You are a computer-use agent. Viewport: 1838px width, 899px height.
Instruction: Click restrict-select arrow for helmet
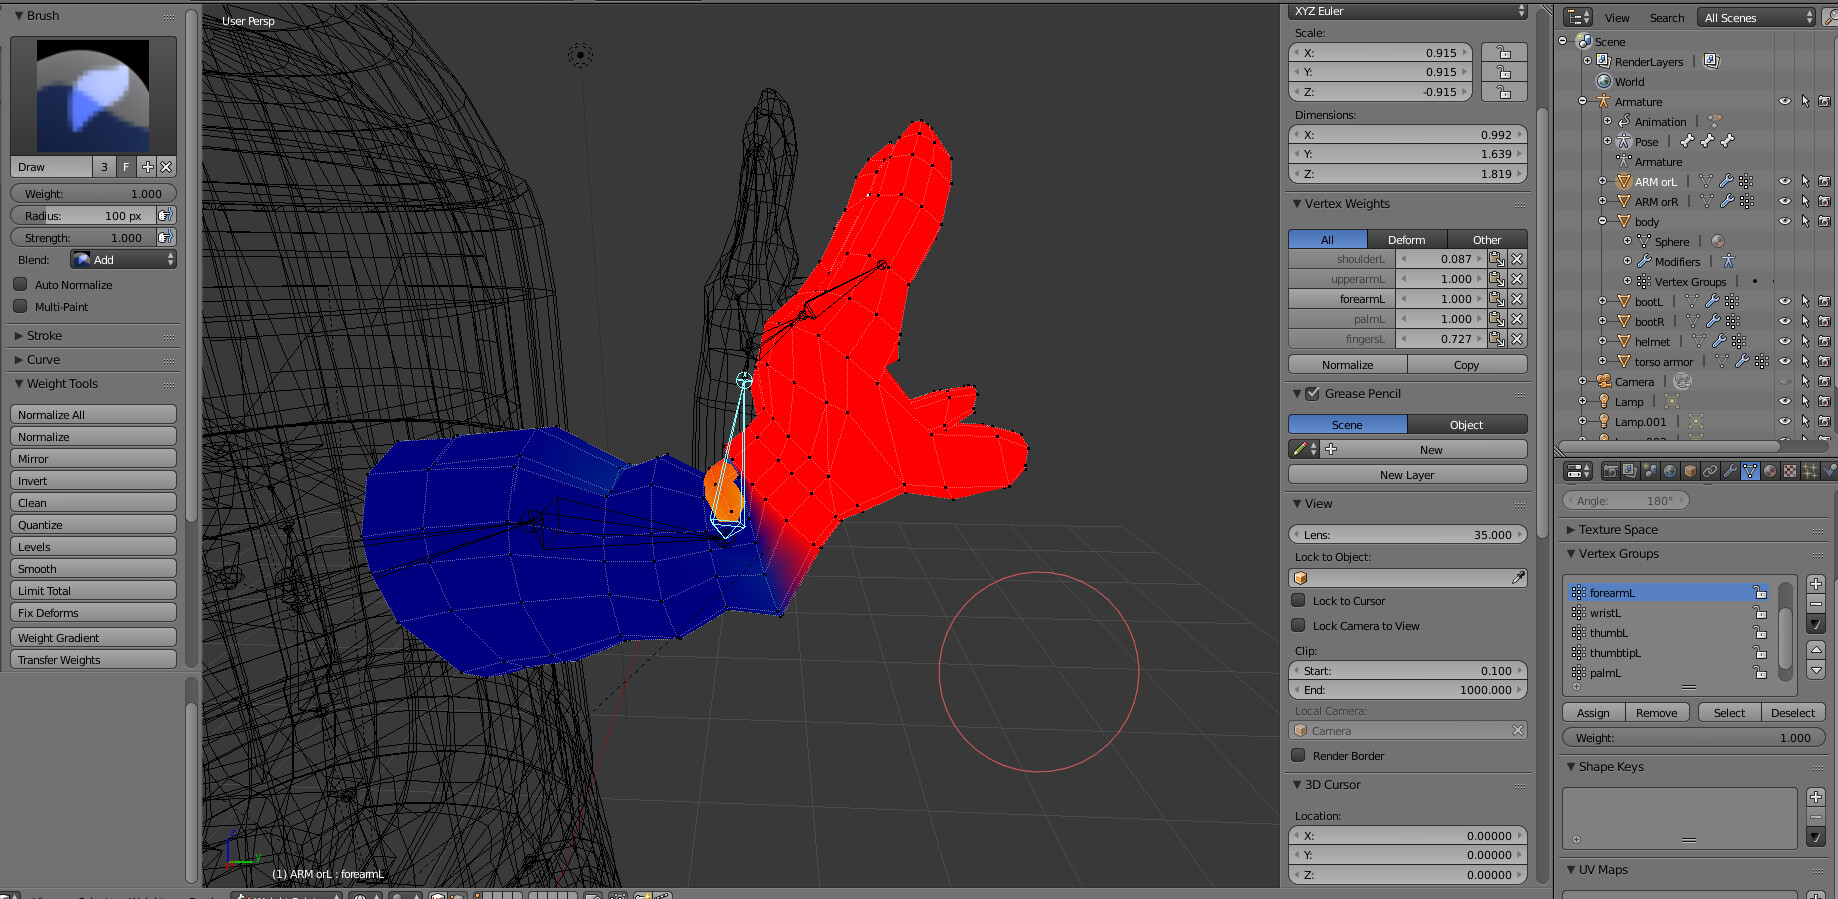(1805, 341)
